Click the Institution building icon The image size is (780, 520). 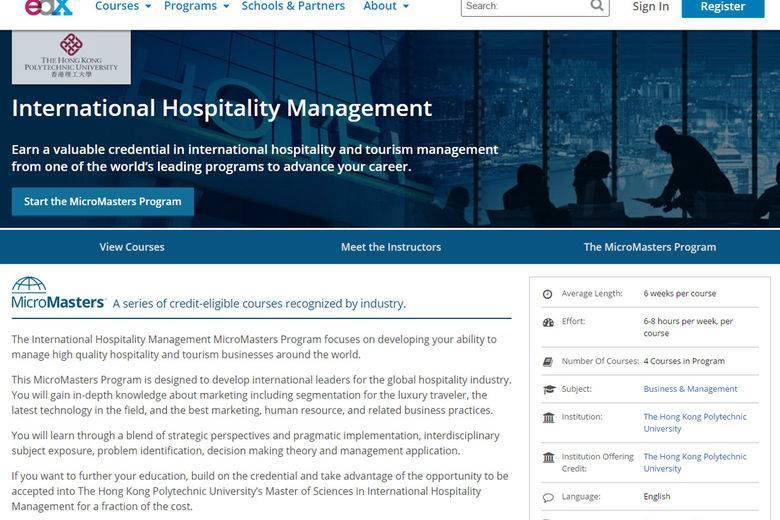pos(547,417)
